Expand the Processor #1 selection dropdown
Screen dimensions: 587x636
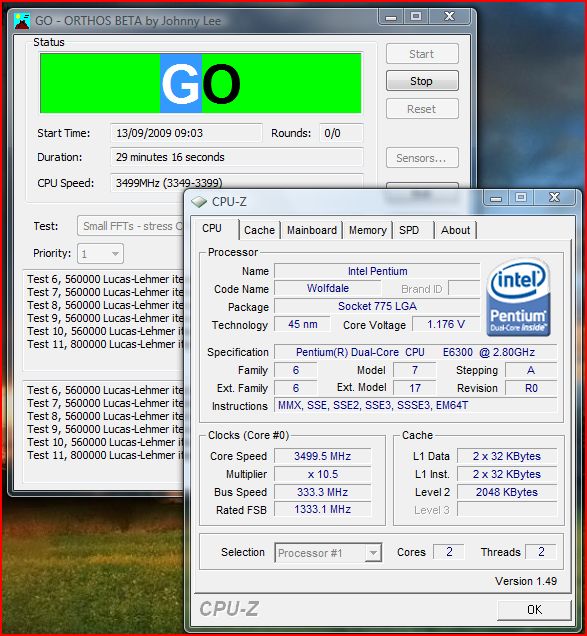[x=328, y=553]
